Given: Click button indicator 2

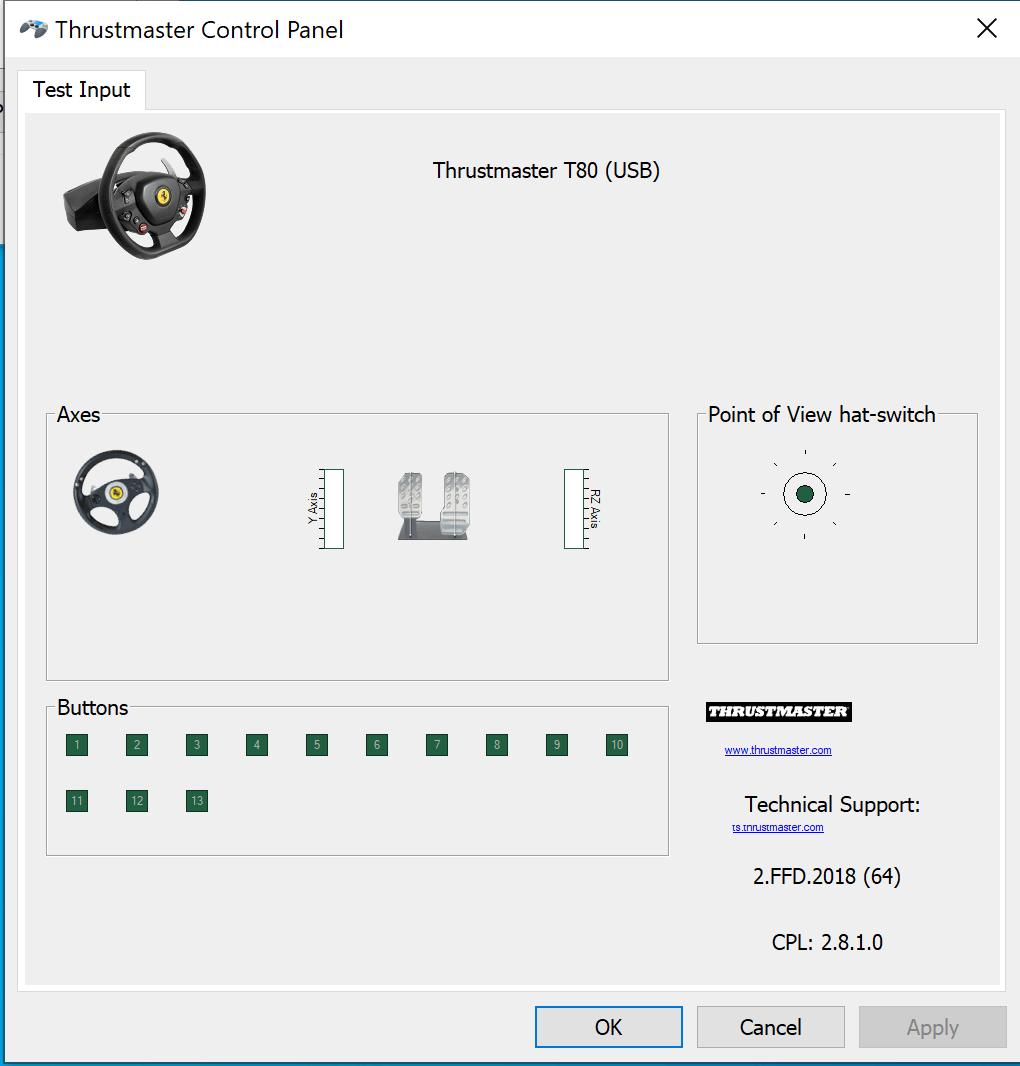Looking at the screenshot, I should pyautogui.click(x=137, y=744).
